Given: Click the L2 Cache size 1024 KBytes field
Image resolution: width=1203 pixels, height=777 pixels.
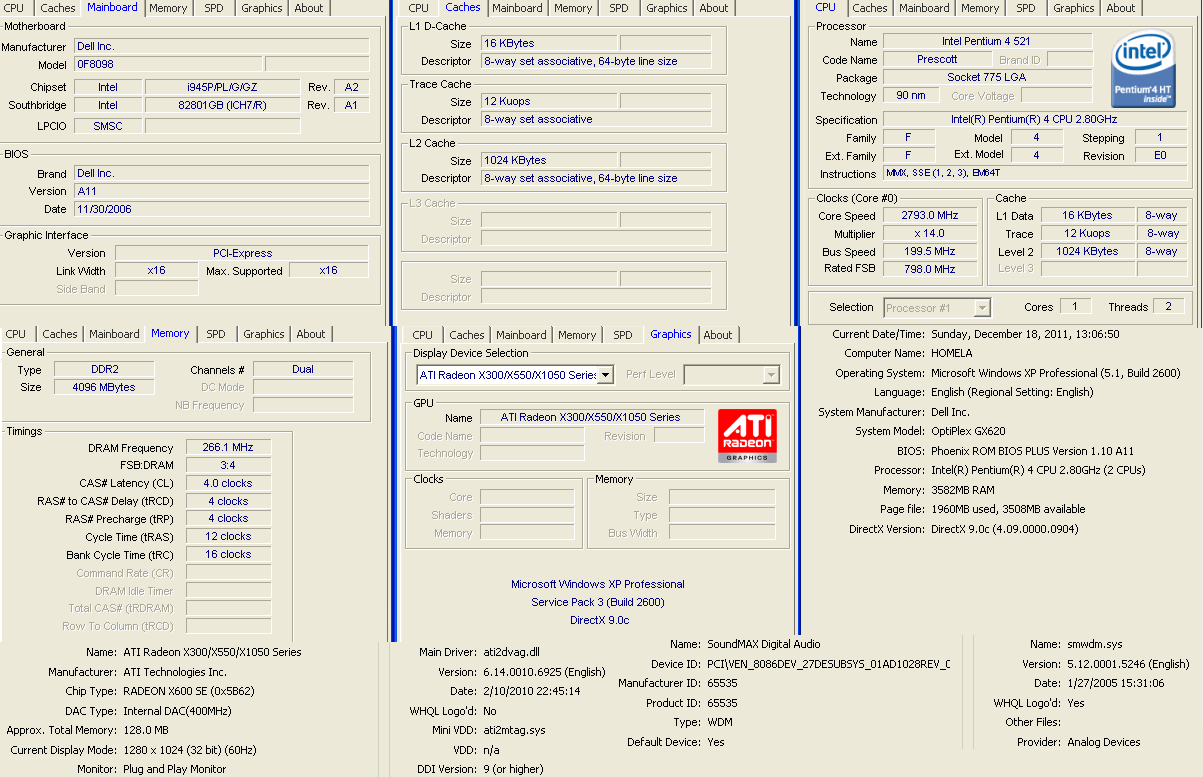Looking at the screenshot, I should [x=547, y=161].
